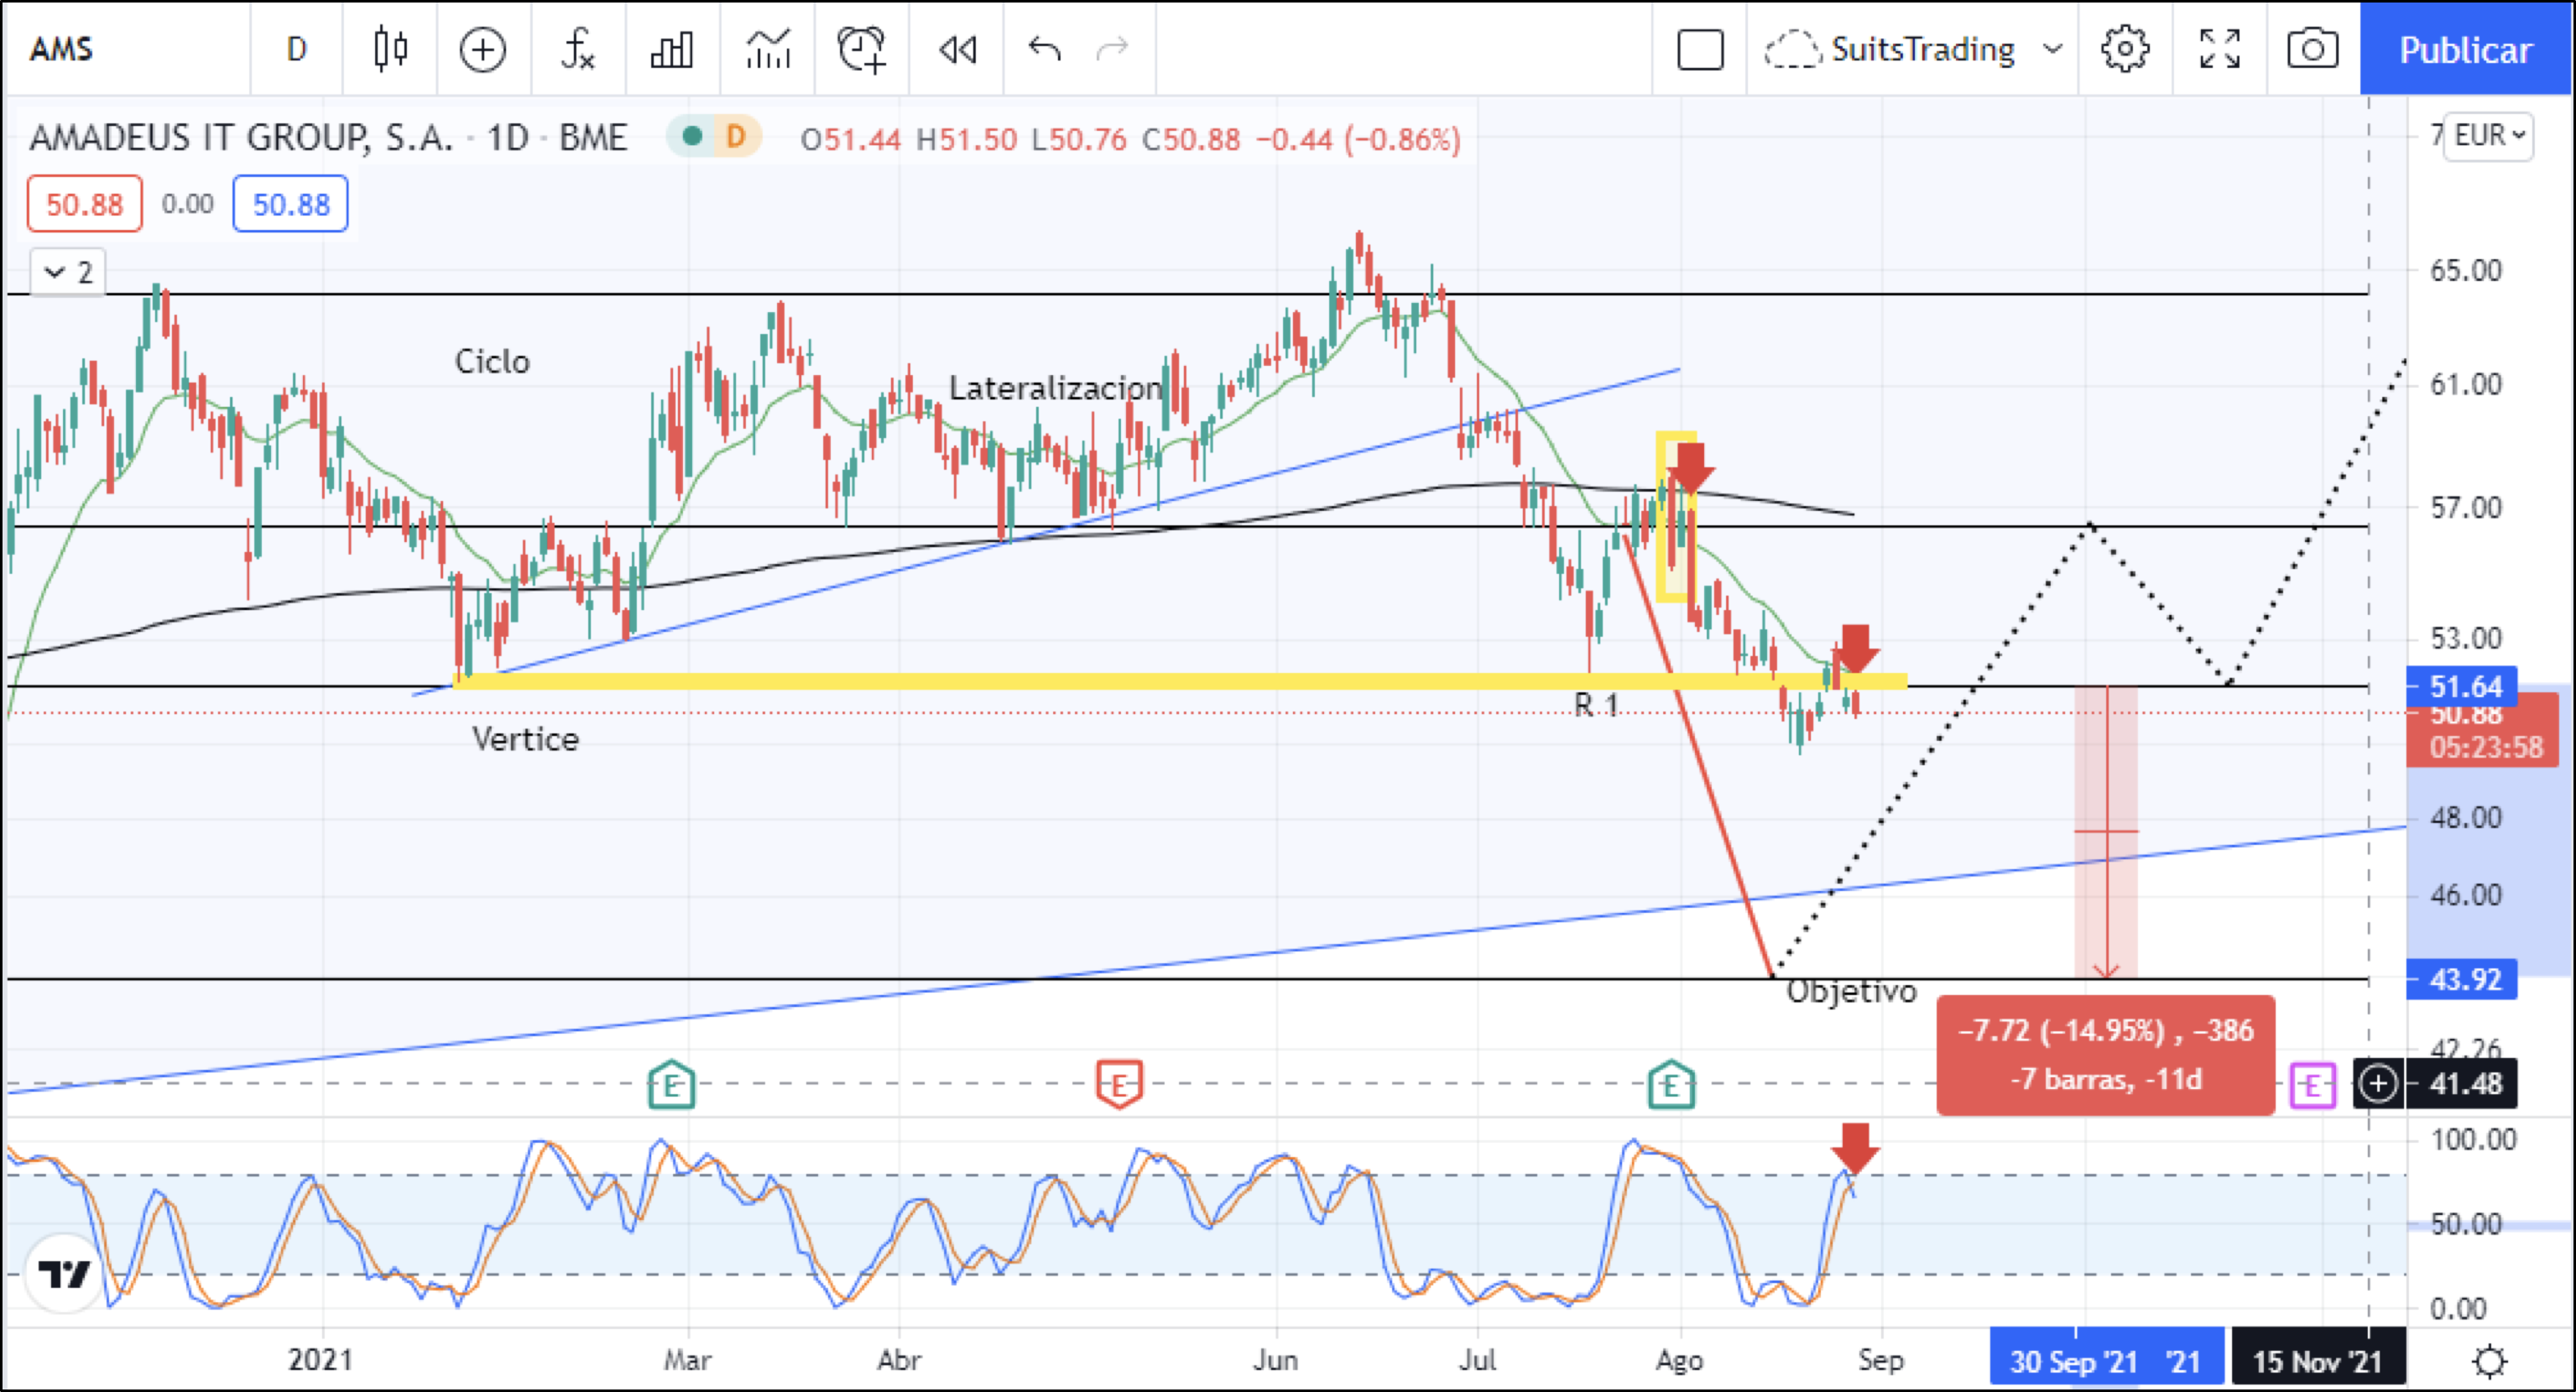
Task: Open chart settings gear in the toolbar
Action: (x=2124, y=49)
